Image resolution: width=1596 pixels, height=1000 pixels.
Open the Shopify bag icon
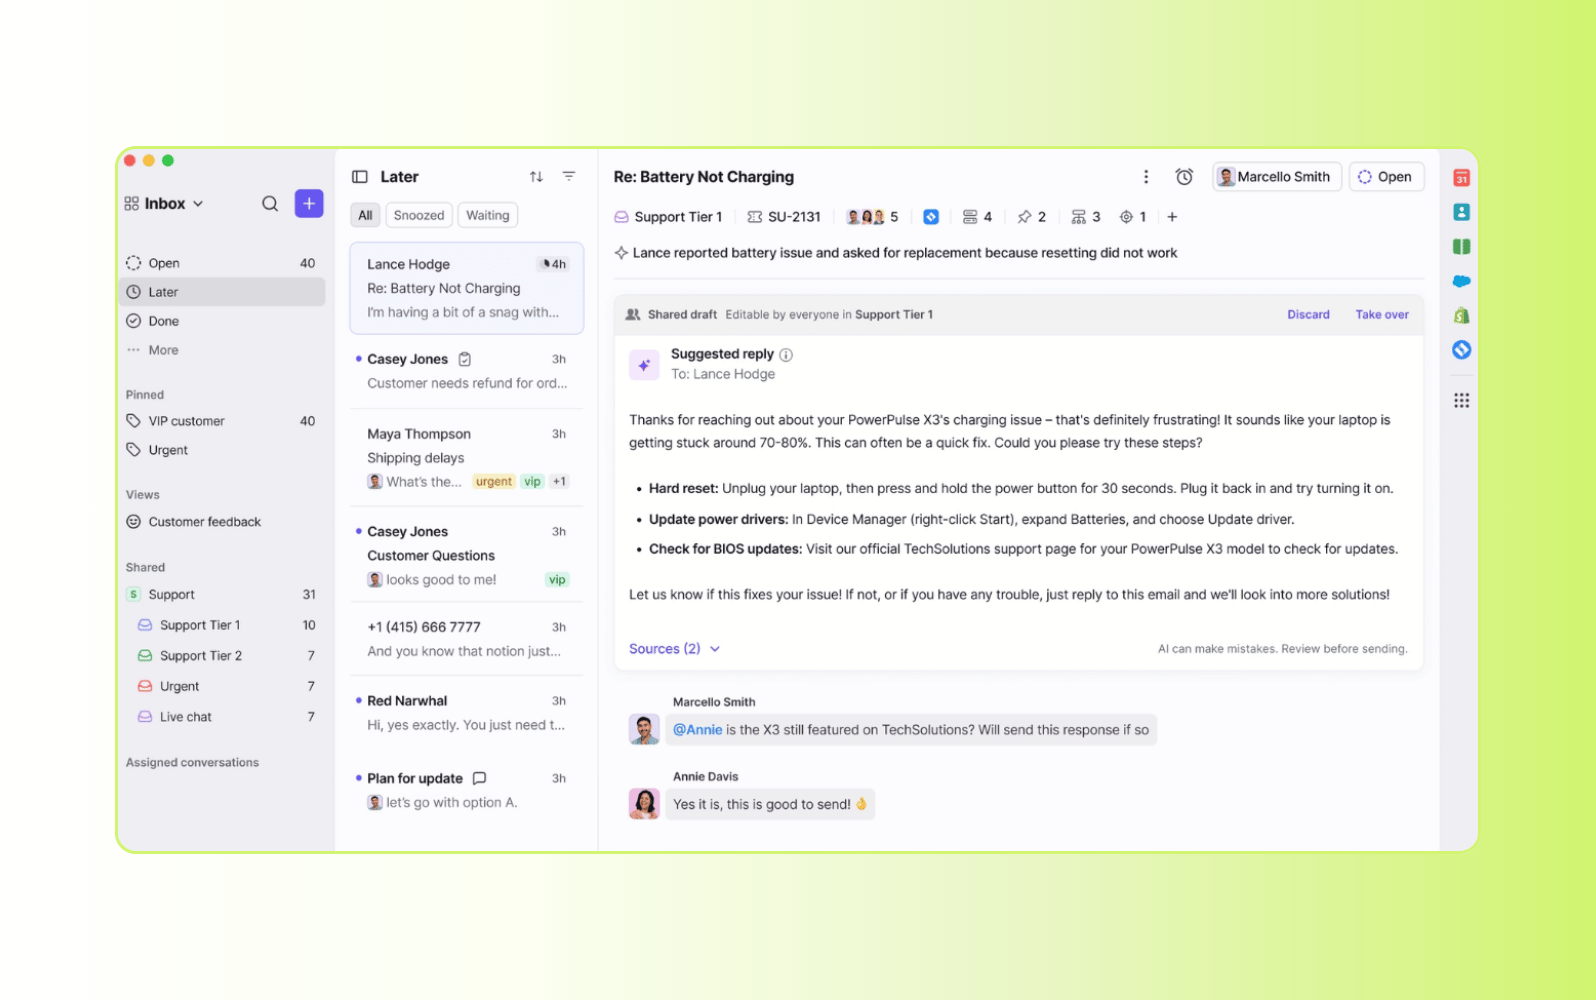1461,315
